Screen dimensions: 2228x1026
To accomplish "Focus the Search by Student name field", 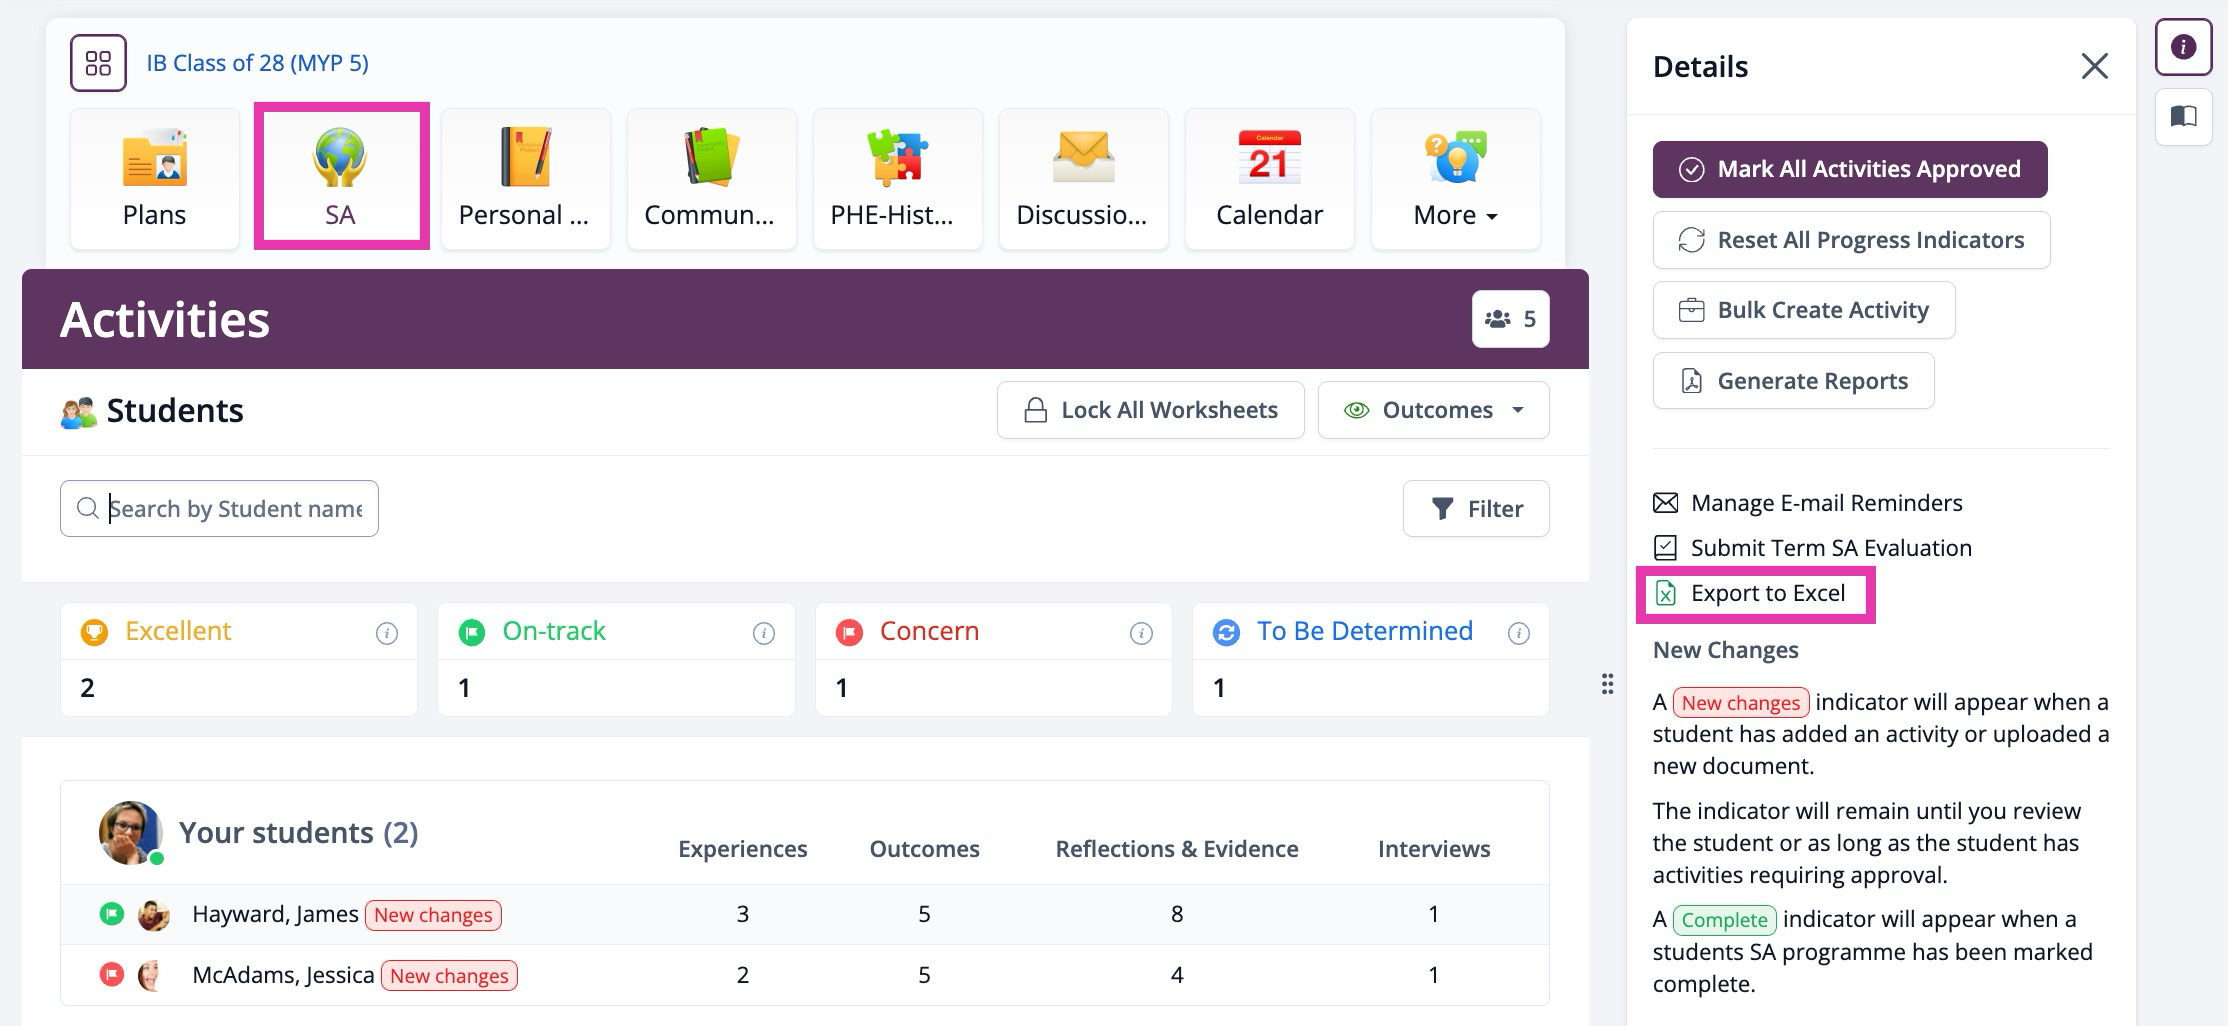I will tap(235, 509).
